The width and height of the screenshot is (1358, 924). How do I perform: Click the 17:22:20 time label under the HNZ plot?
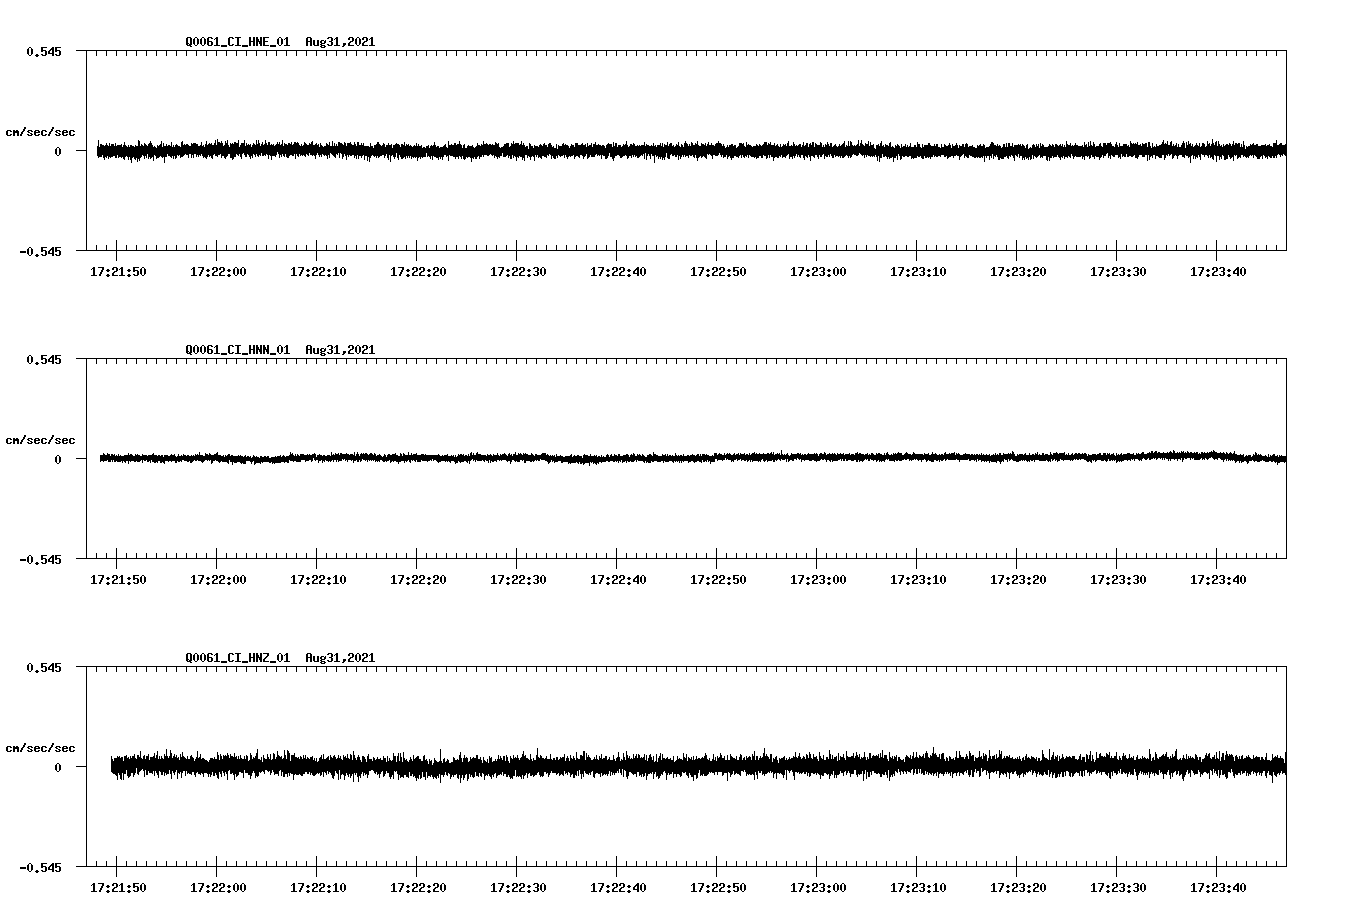point(418,888)
